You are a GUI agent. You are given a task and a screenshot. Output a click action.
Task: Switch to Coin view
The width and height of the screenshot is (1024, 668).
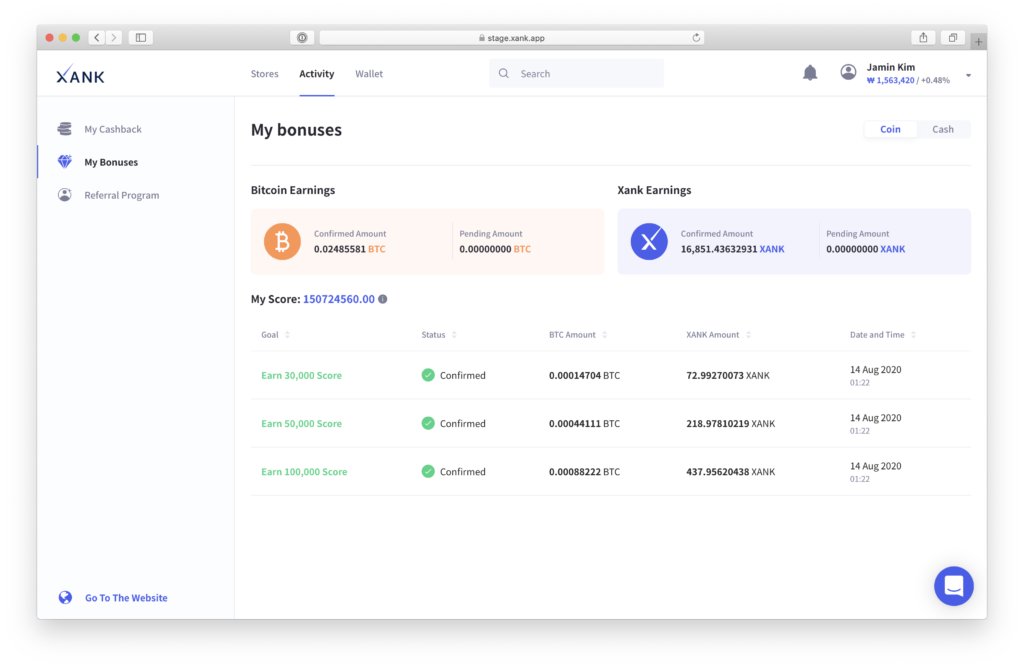tap(890, 129)
